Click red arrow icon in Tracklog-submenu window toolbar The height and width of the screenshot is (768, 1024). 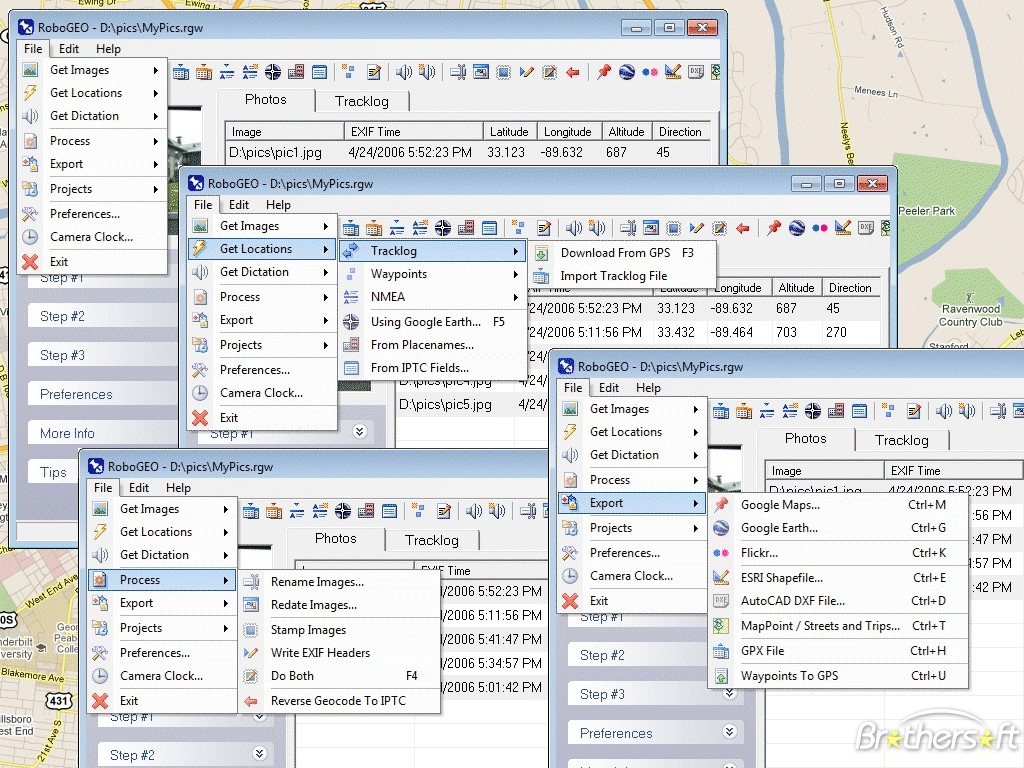[743, 228]
